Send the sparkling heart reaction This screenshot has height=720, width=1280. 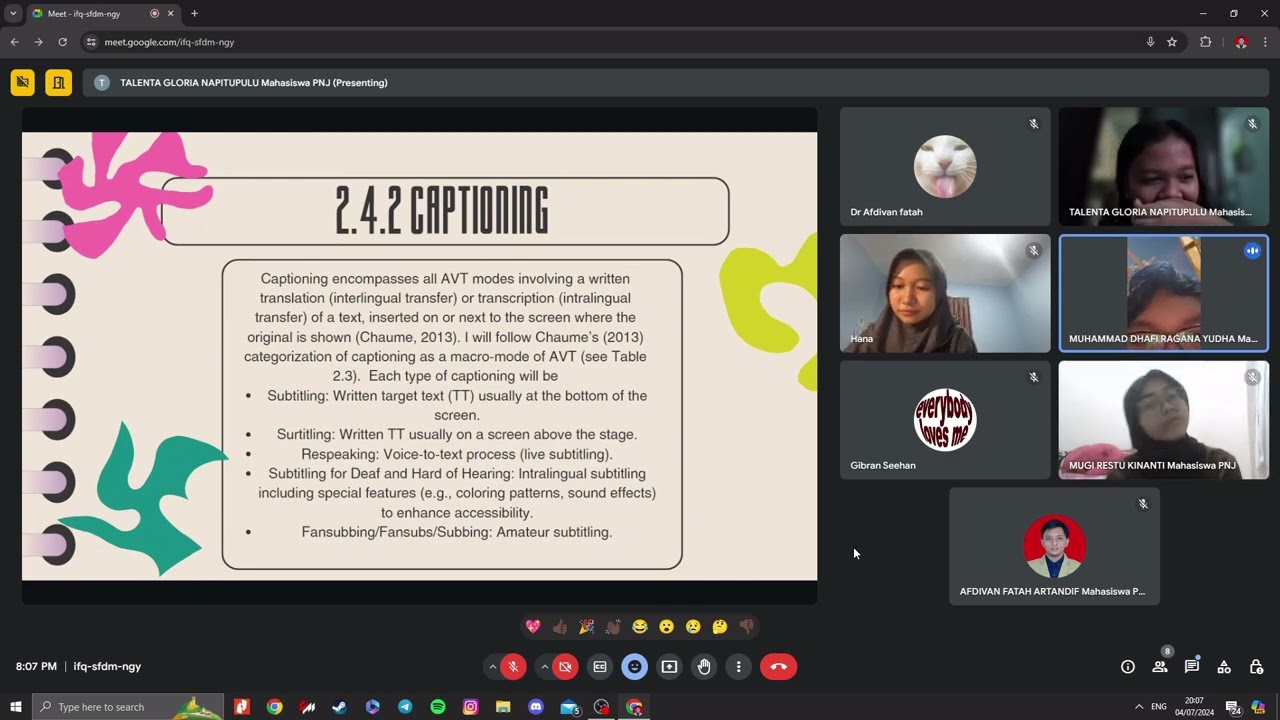(533, 627)
